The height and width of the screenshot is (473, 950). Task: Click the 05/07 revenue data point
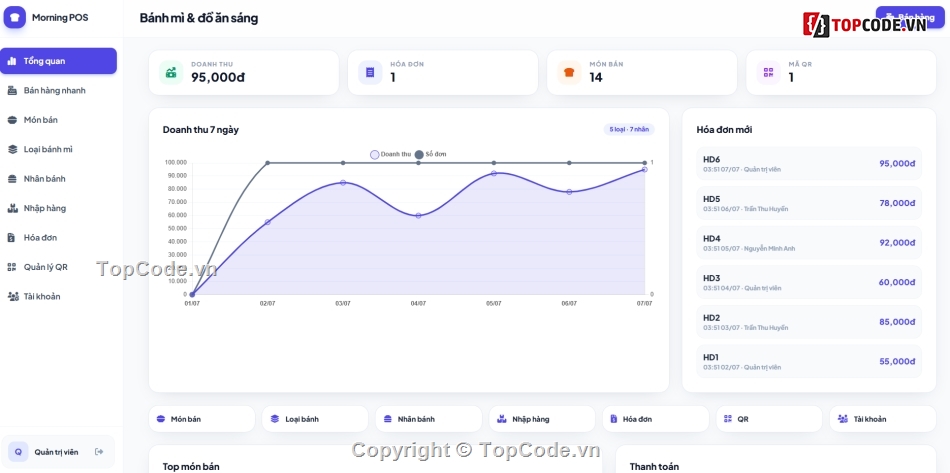(494, 173)
